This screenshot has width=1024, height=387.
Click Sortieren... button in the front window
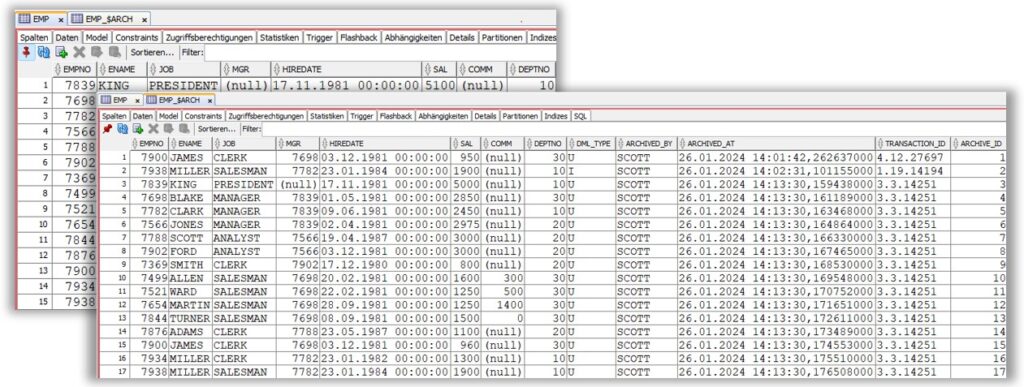[216, 129]
